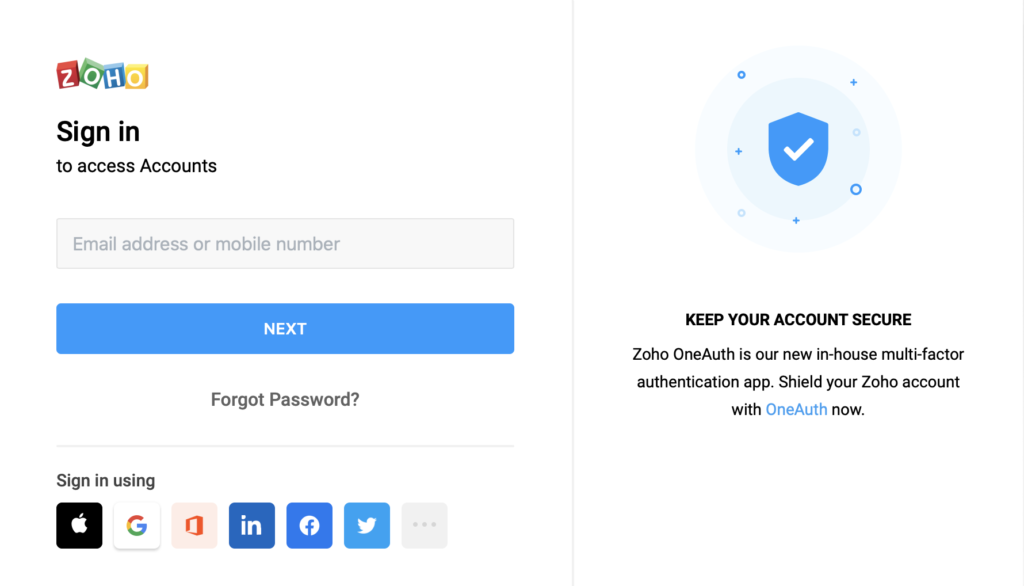The width and height of the screenshot is (1024, 586).
Task: Sign in with Apple icon
Action: coord(79,525)
